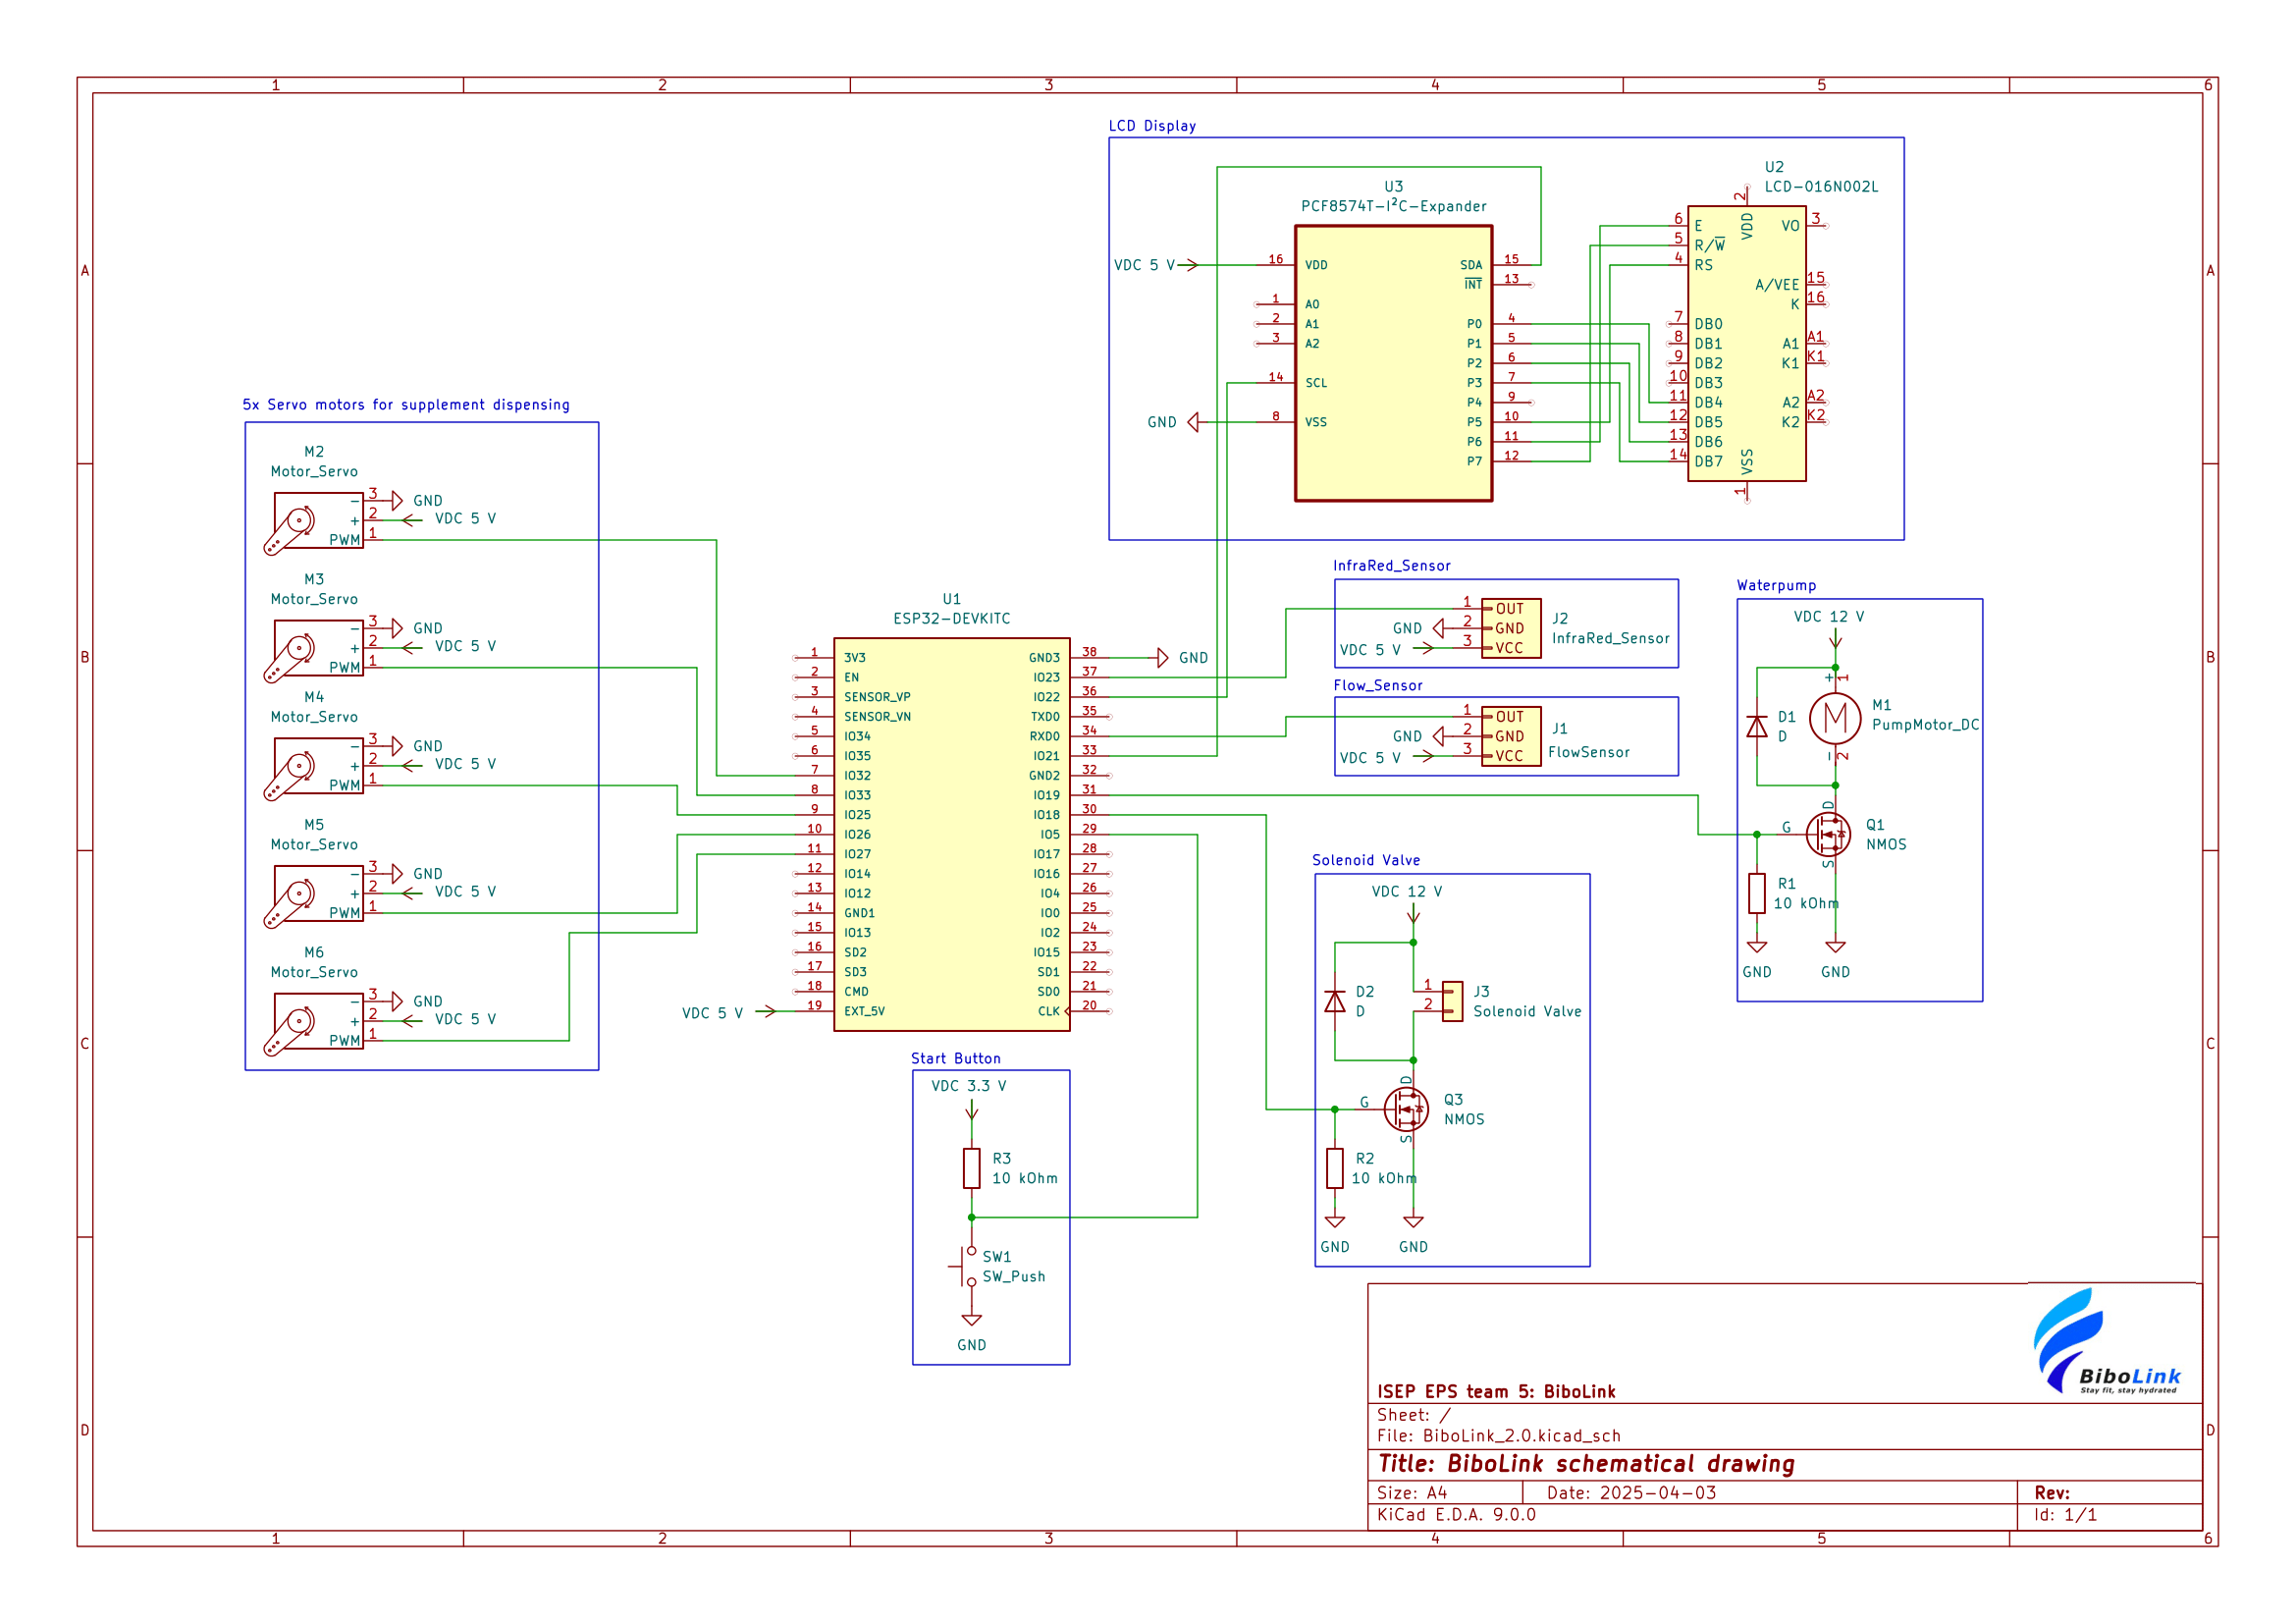Select the M1 PumpMotor_DC symbol
The image size is (2296, 1624).
tap(1835, 718)
